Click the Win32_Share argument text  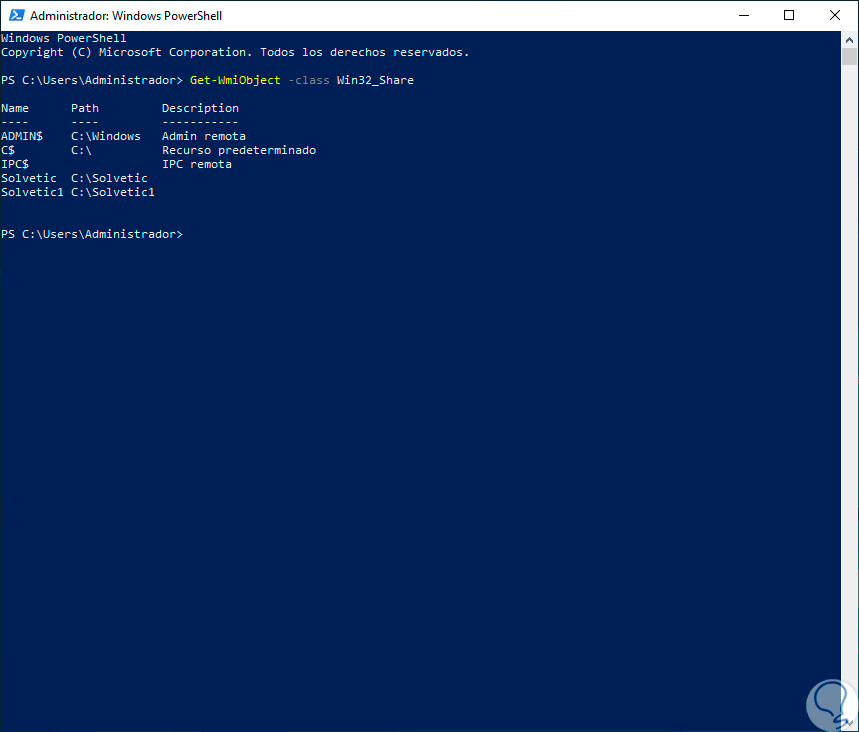pyautogui.click(x=375, y=80)
